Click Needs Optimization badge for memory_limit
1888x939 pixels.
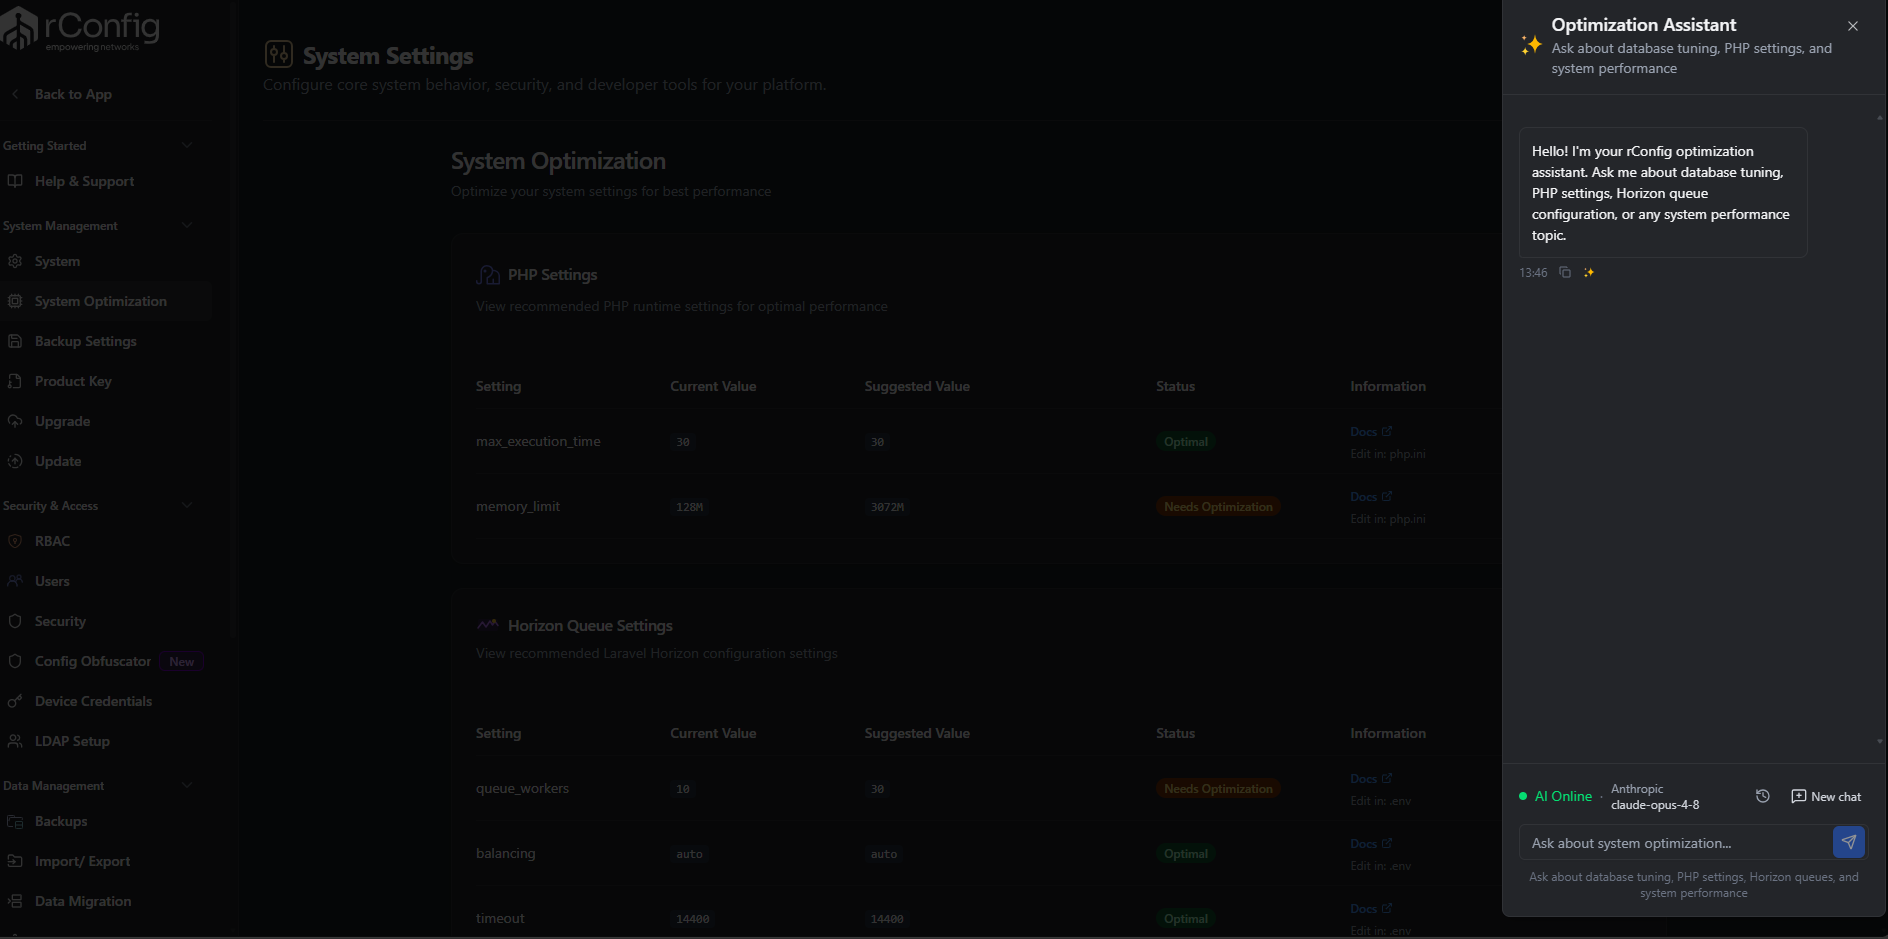coord(1218,507)
